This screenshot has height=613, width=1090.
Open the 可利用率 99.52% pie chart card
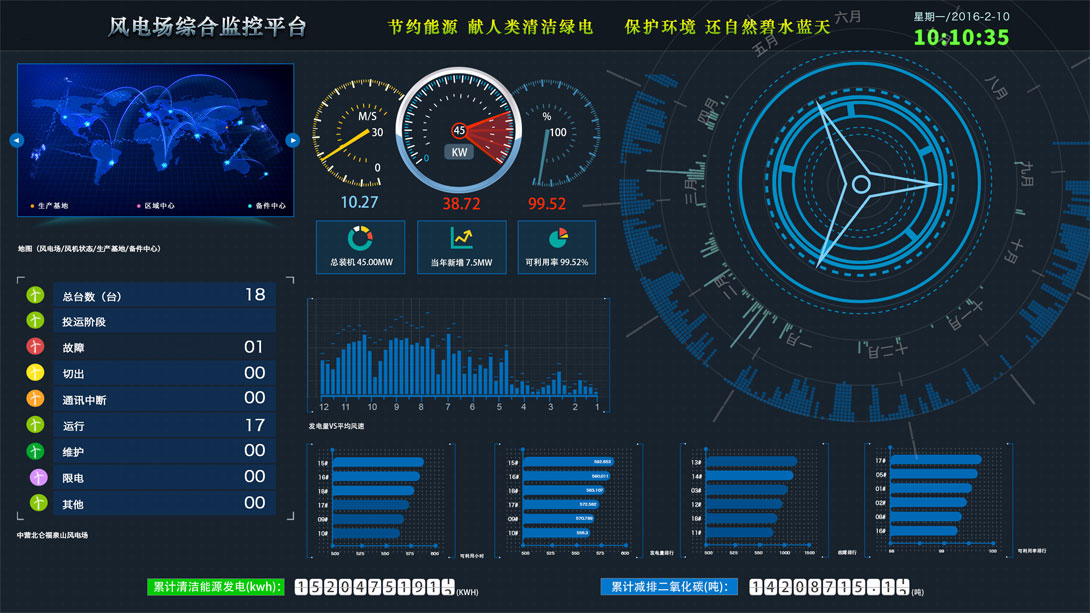557,247
